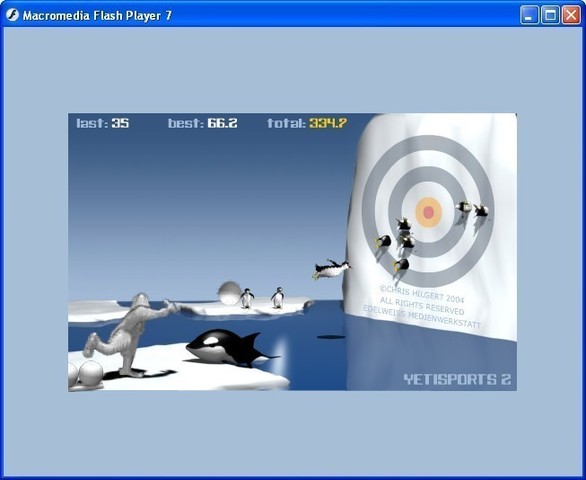This screenshot has height=480, width=586.
Task: Click the large snowball on the far floe
Action: [229, 293]
